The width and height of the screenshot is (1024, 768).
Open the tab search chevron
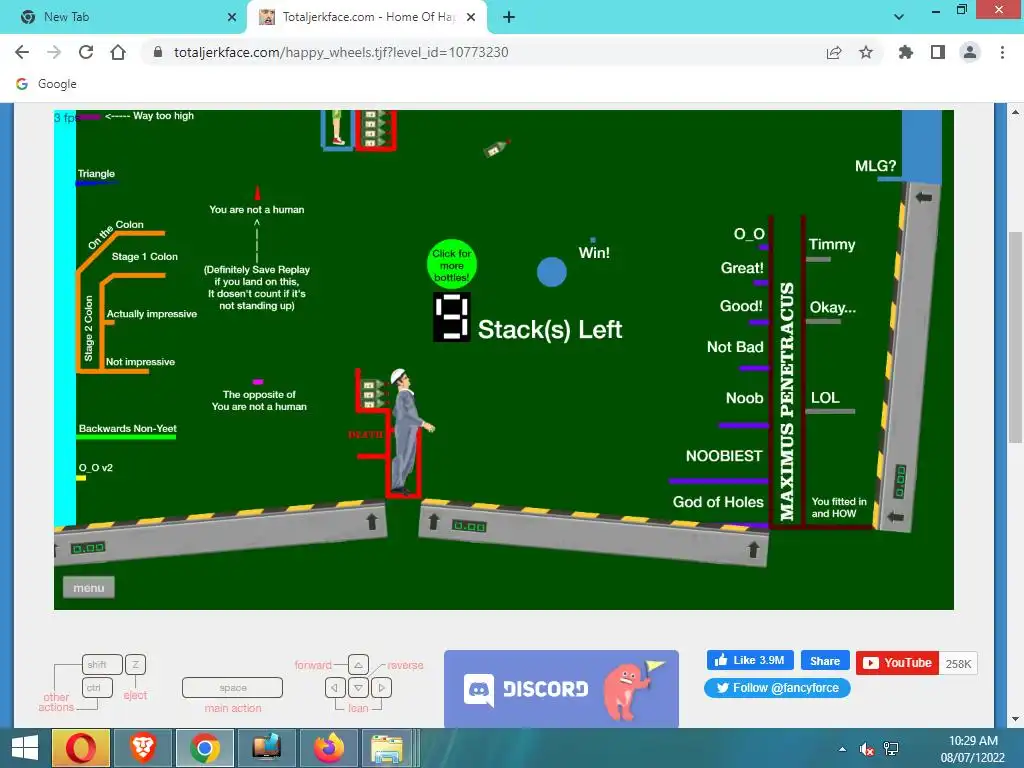(899, 17)
